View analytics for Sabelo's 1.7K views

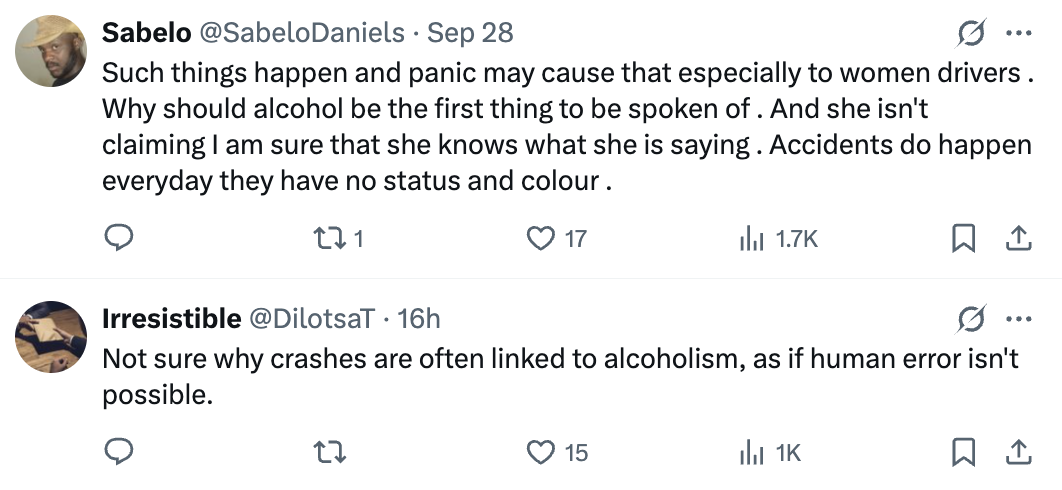pos(751,238)
